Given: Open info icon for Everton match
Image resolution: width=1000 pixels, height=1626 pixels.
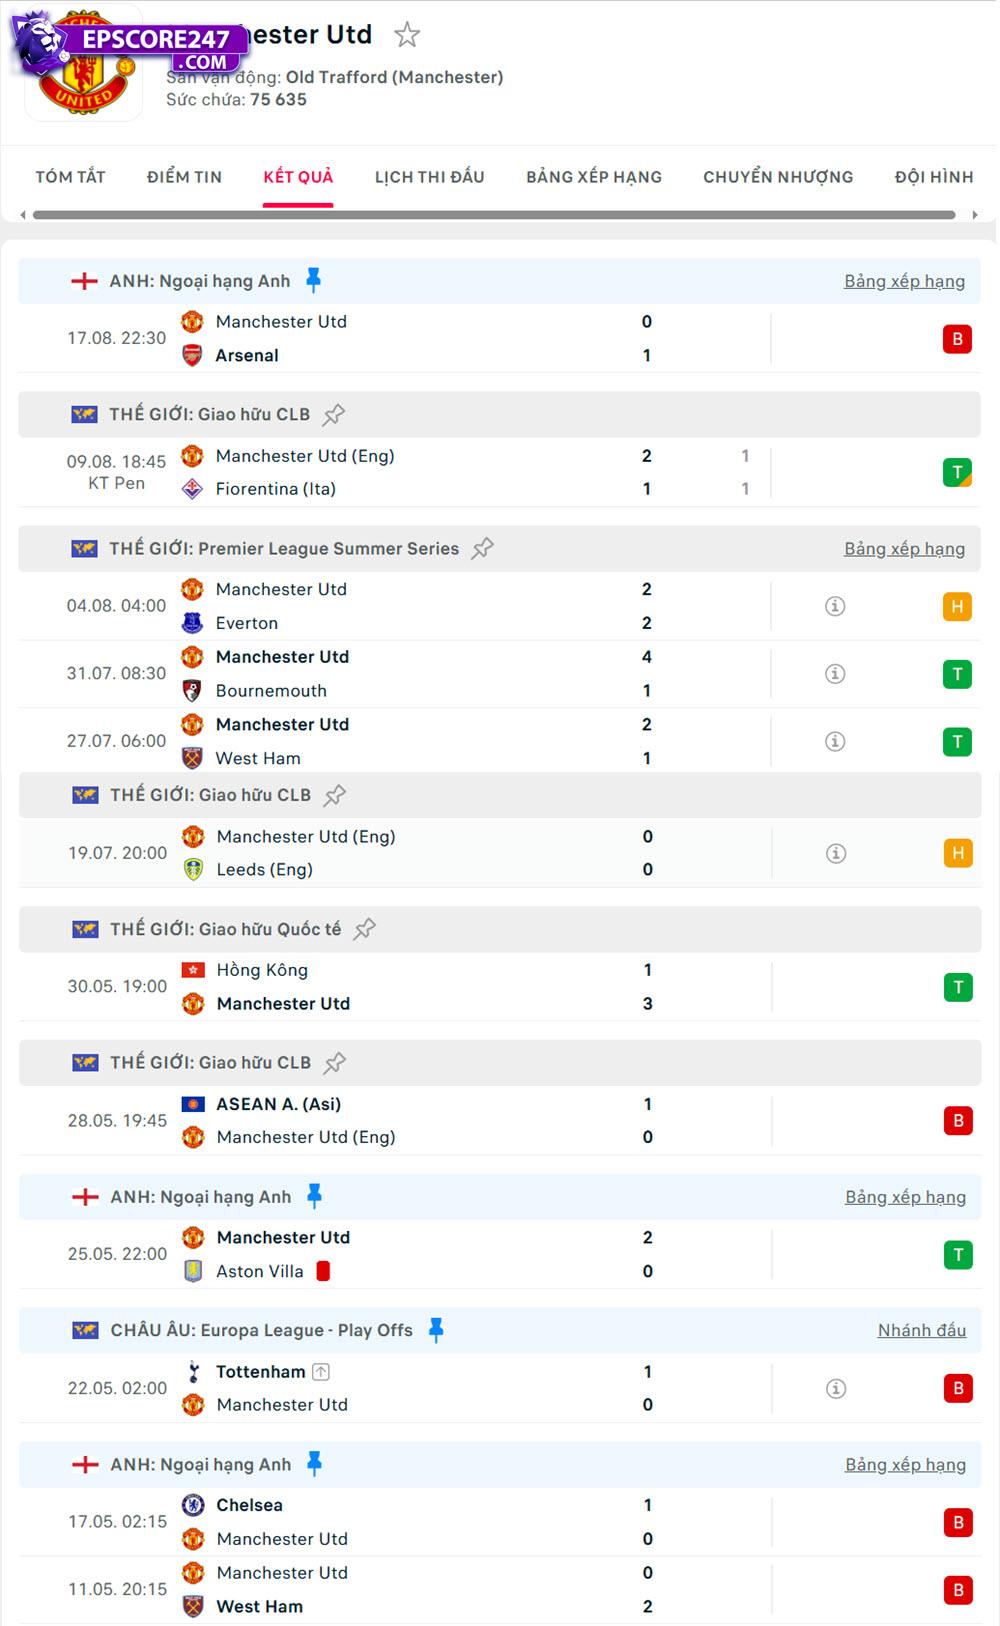Looking at the screenshot, I should click(x=835, y=606).
